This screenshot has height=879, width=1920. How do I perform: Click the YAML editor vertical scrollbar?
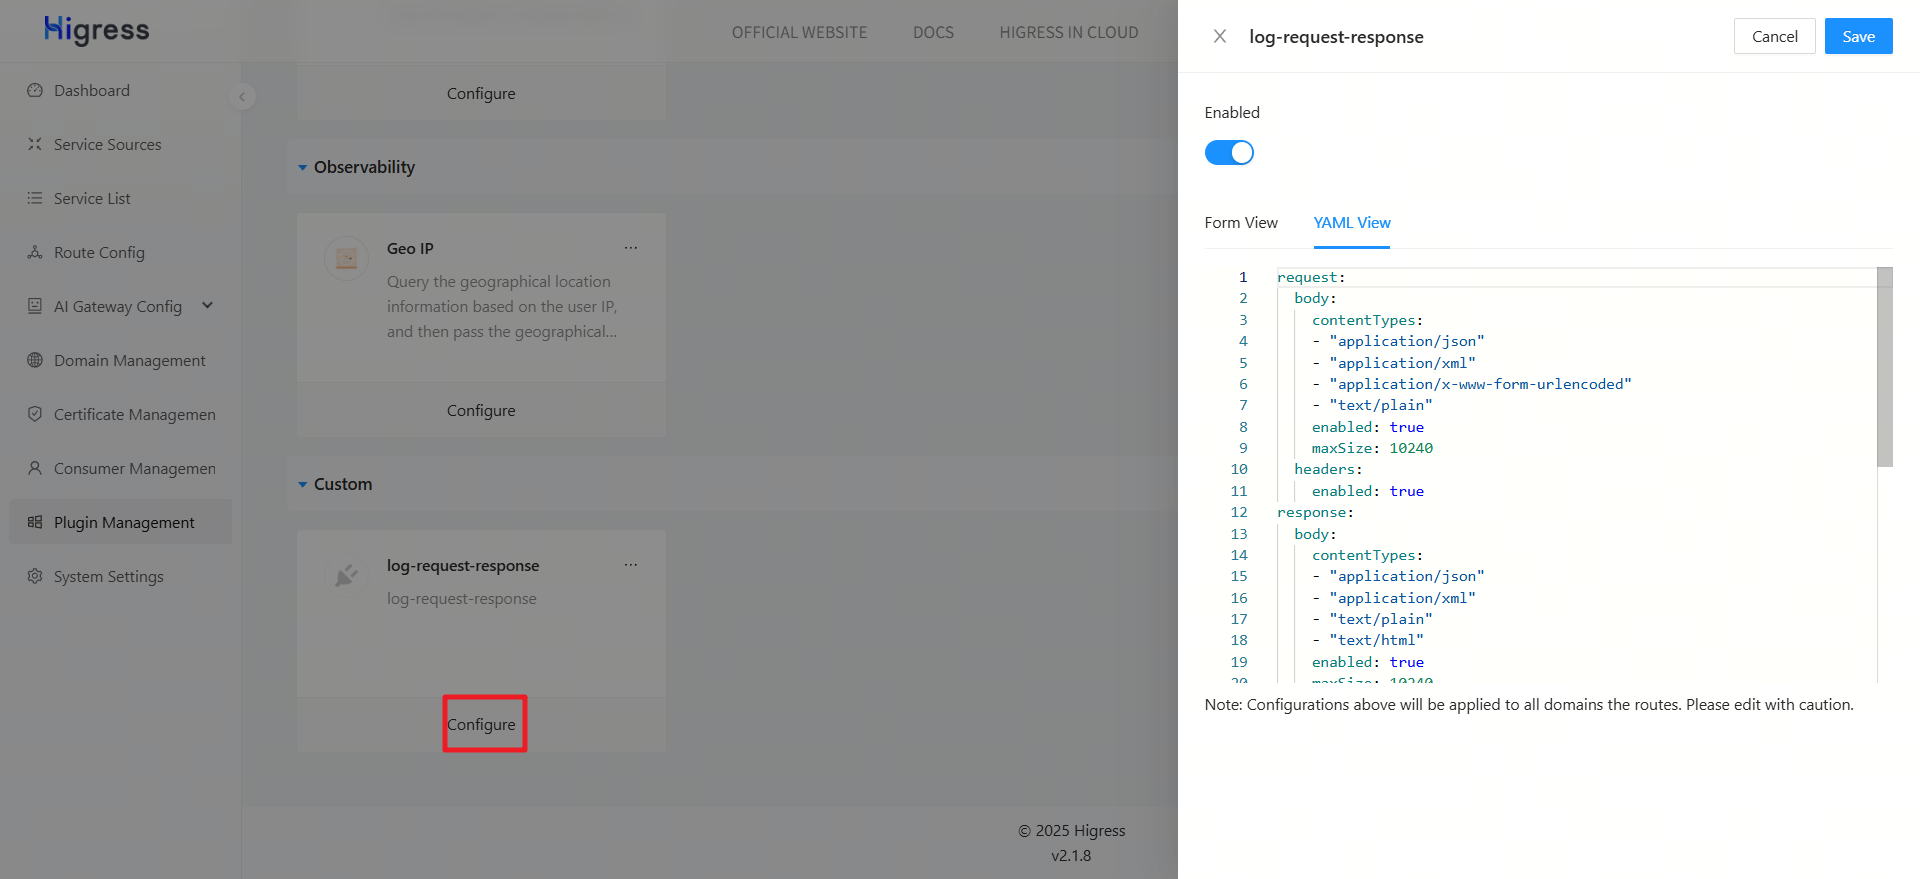point(1885,367)
